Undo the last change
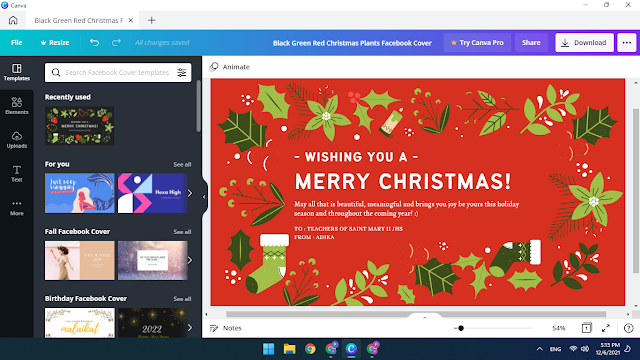Image resolution: width=640 pixels, height=360 pixels. [x=94, y=42]
